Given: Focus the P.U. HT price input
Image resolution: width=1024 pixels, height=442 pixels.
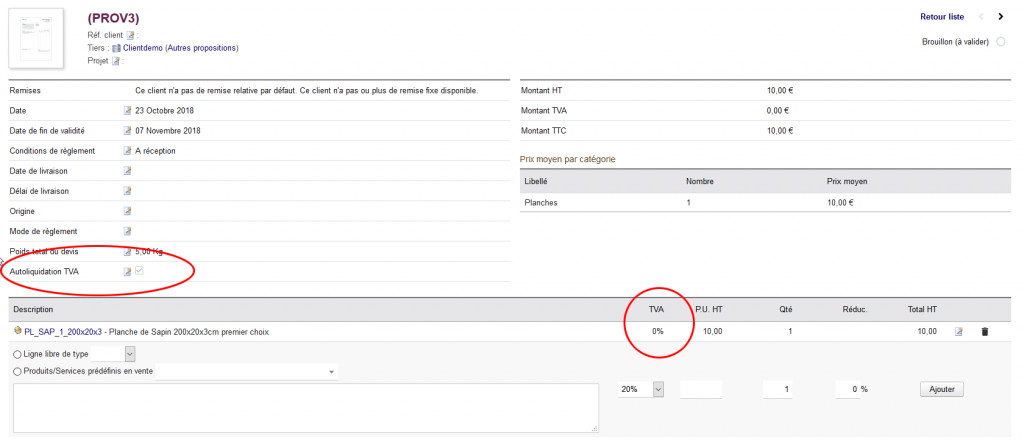Looking at the screenshot, I should [x=701, y=389].
